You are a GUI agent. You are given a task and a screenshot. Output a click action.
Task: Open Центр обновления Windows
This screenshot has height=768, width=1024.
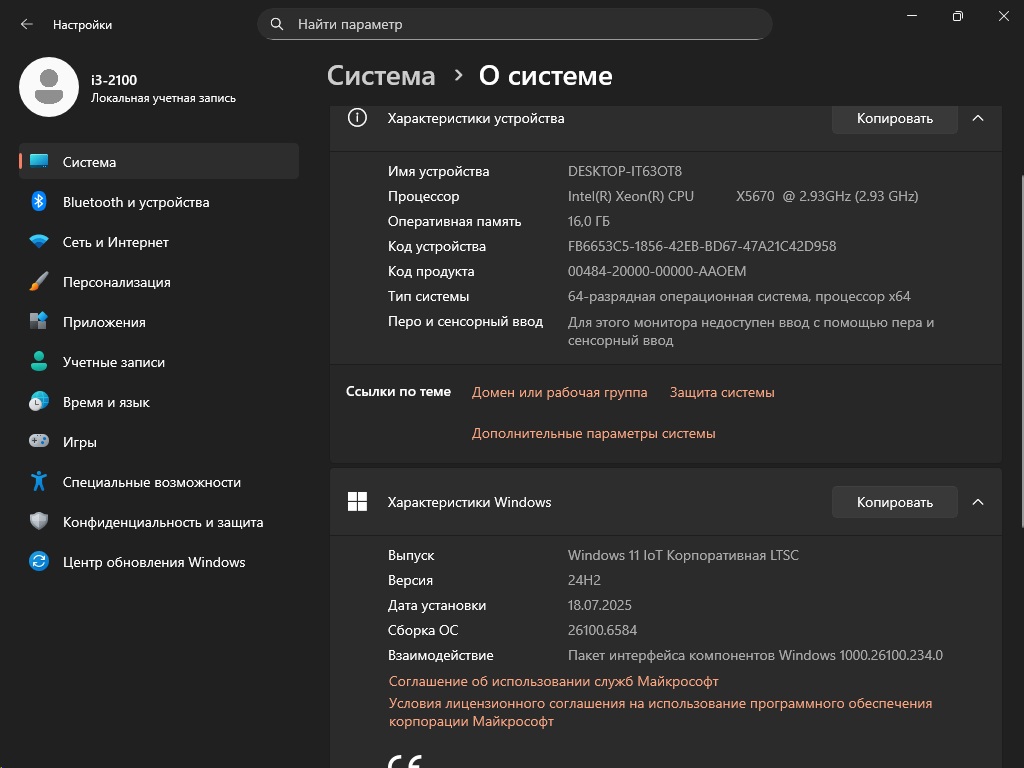[159, 562]
